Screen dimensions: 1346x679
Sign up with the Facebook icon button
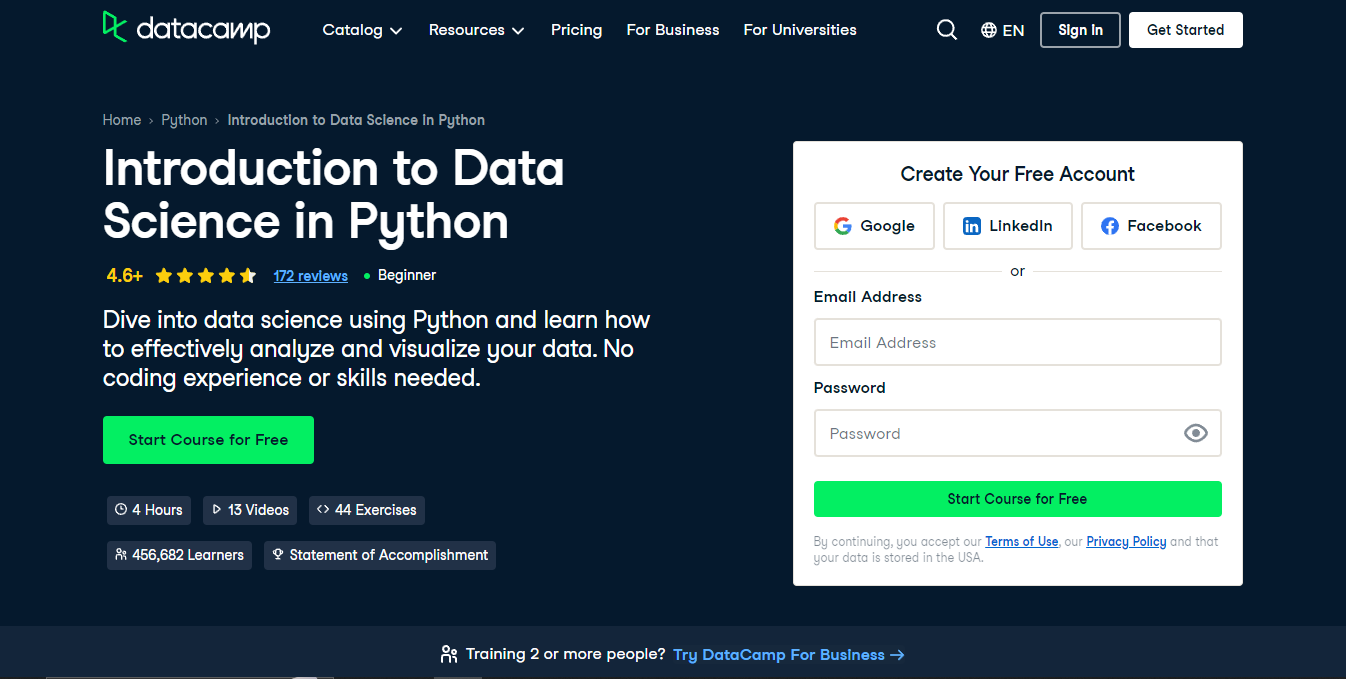1150,226
